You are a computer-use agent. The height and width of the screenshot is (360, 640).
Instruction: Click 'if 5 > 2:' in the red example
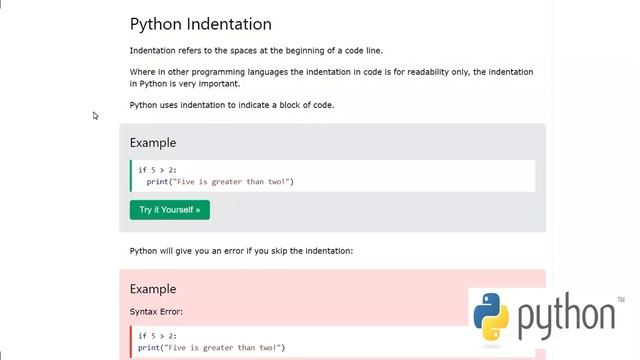(x=157, y=336)
